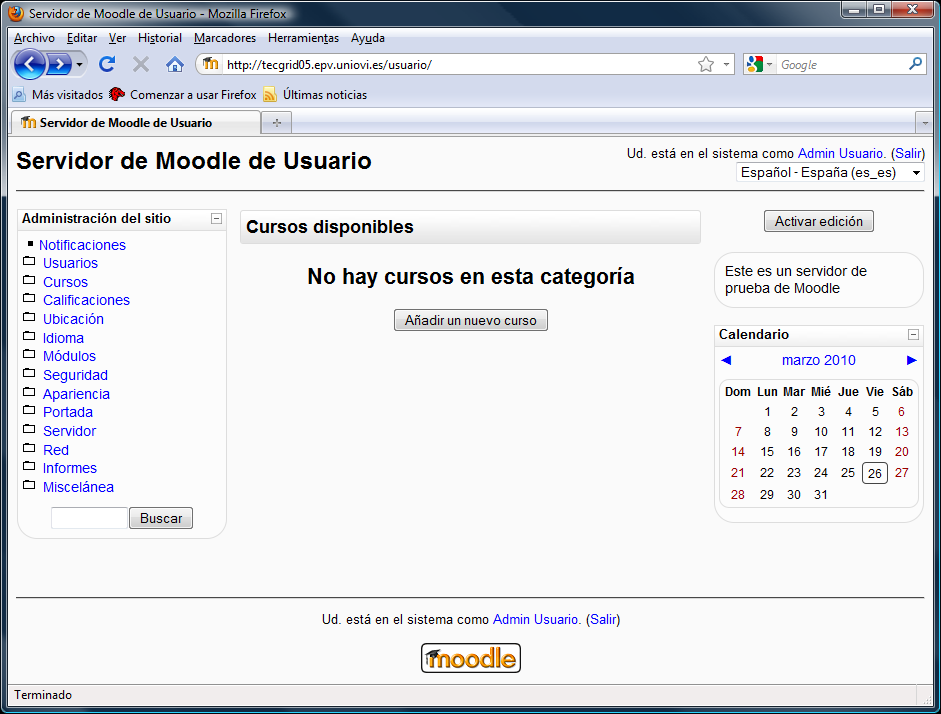This screenshot has width=941, height=714.
Task: Select the Servidor de Moodle de Usuario tab
Action: (x=136, y=122)
